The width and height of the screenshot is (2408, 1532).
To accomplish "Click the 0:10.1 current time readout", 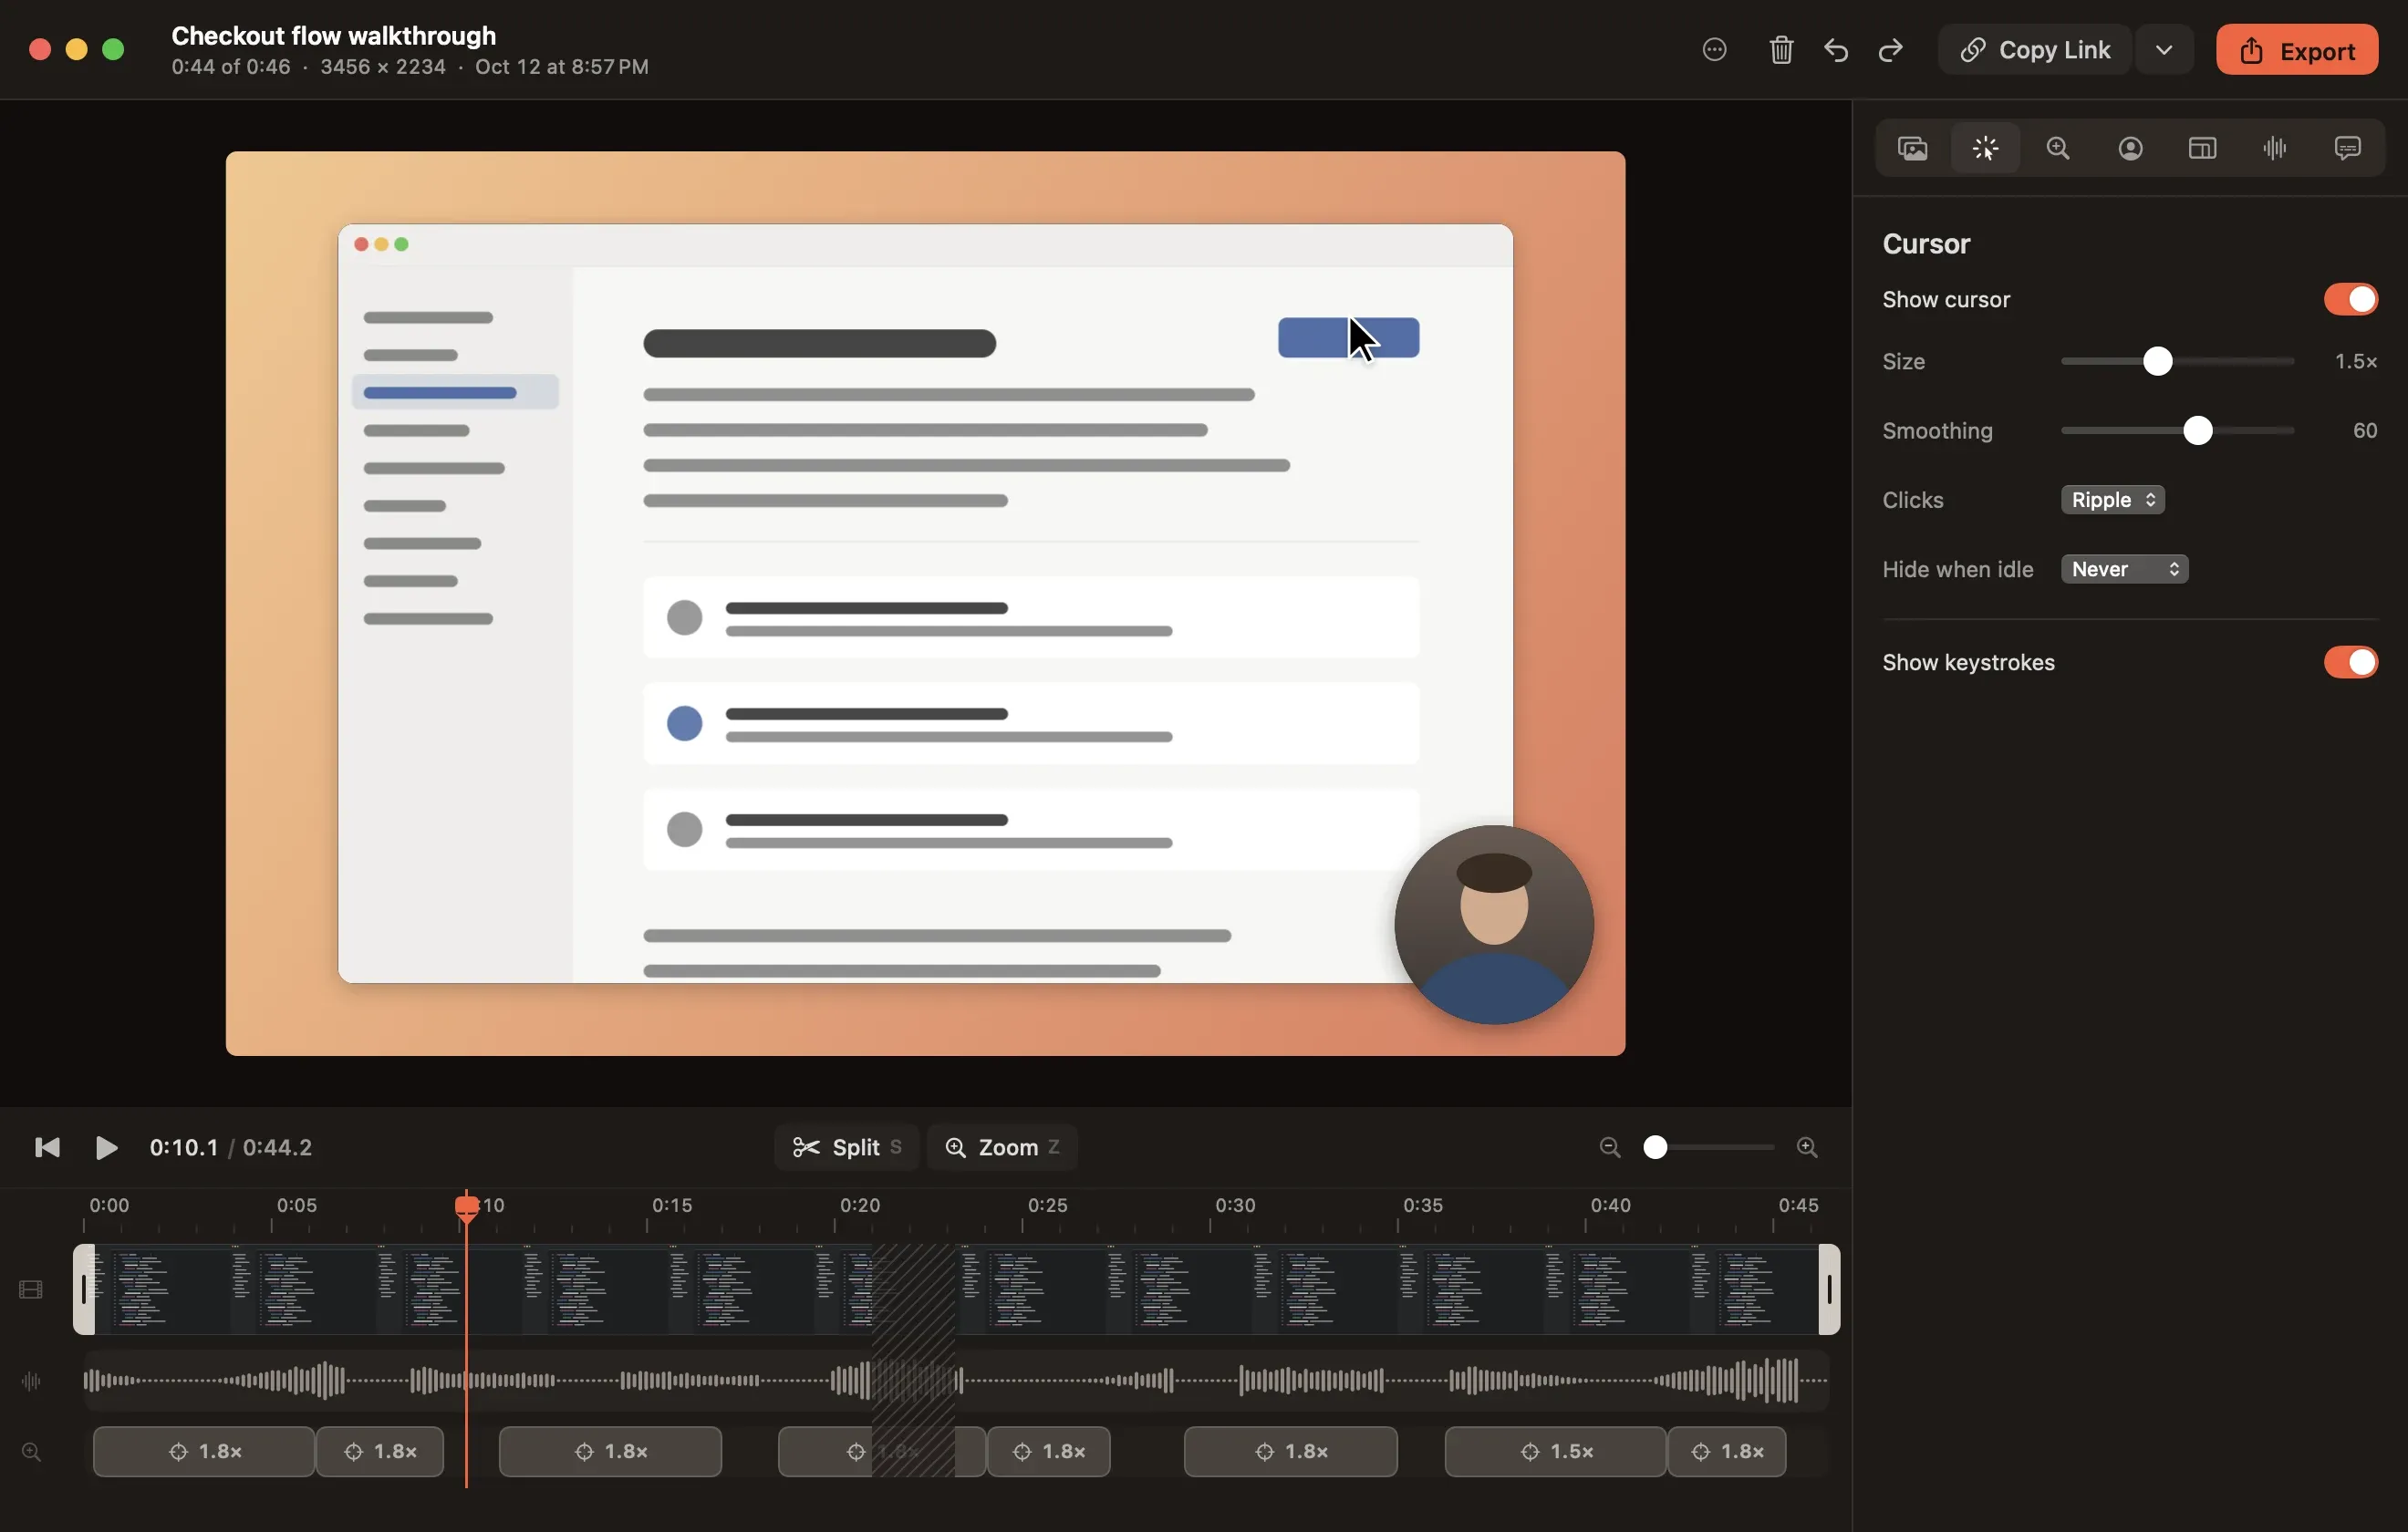I will 183,1147.
